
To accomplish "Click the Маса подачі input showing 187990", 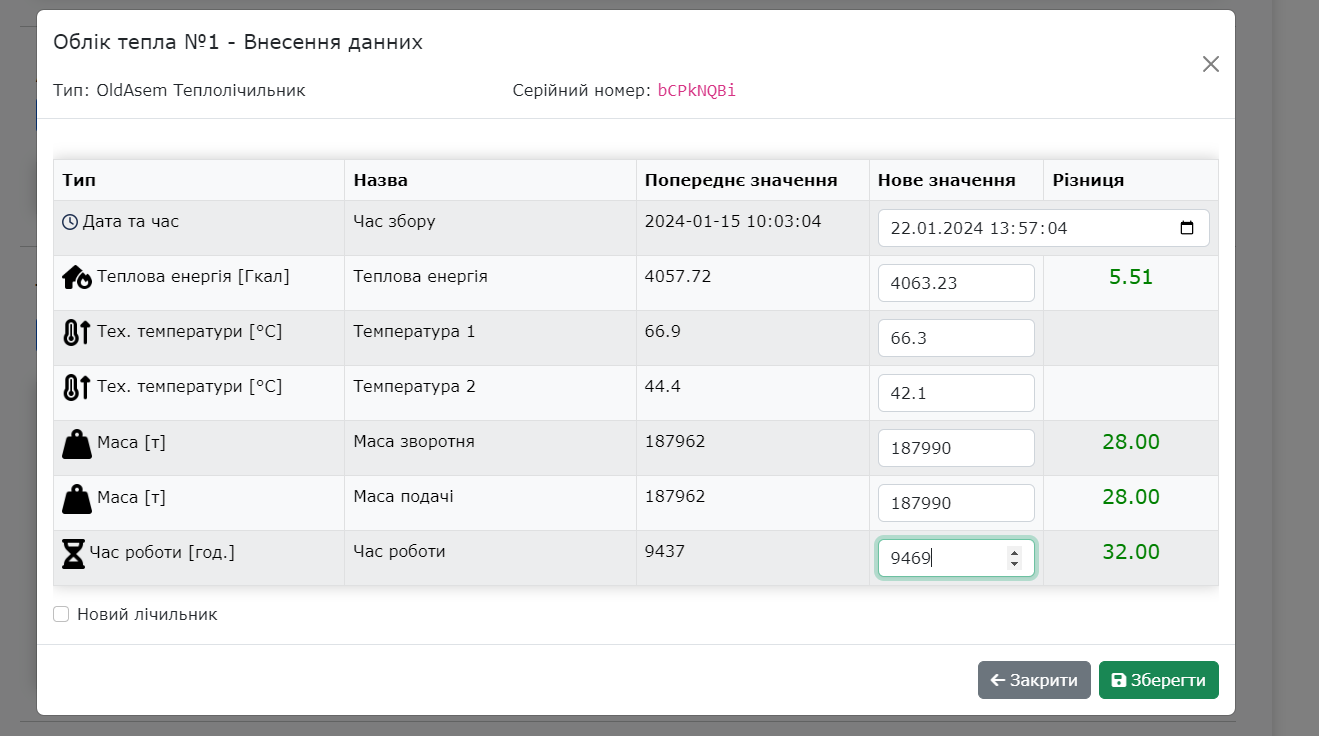I will pos(955,503).
